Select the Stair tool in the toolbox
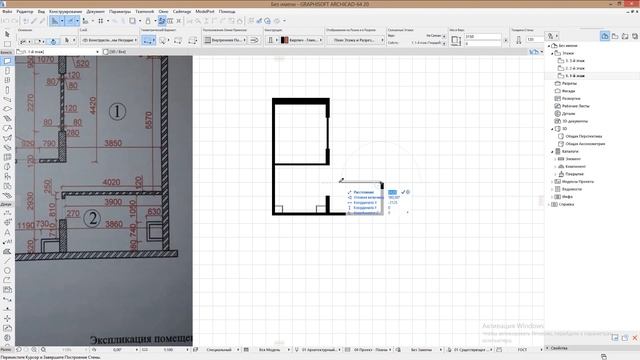This screenshot has height=360, width=640. coord(7,118)
